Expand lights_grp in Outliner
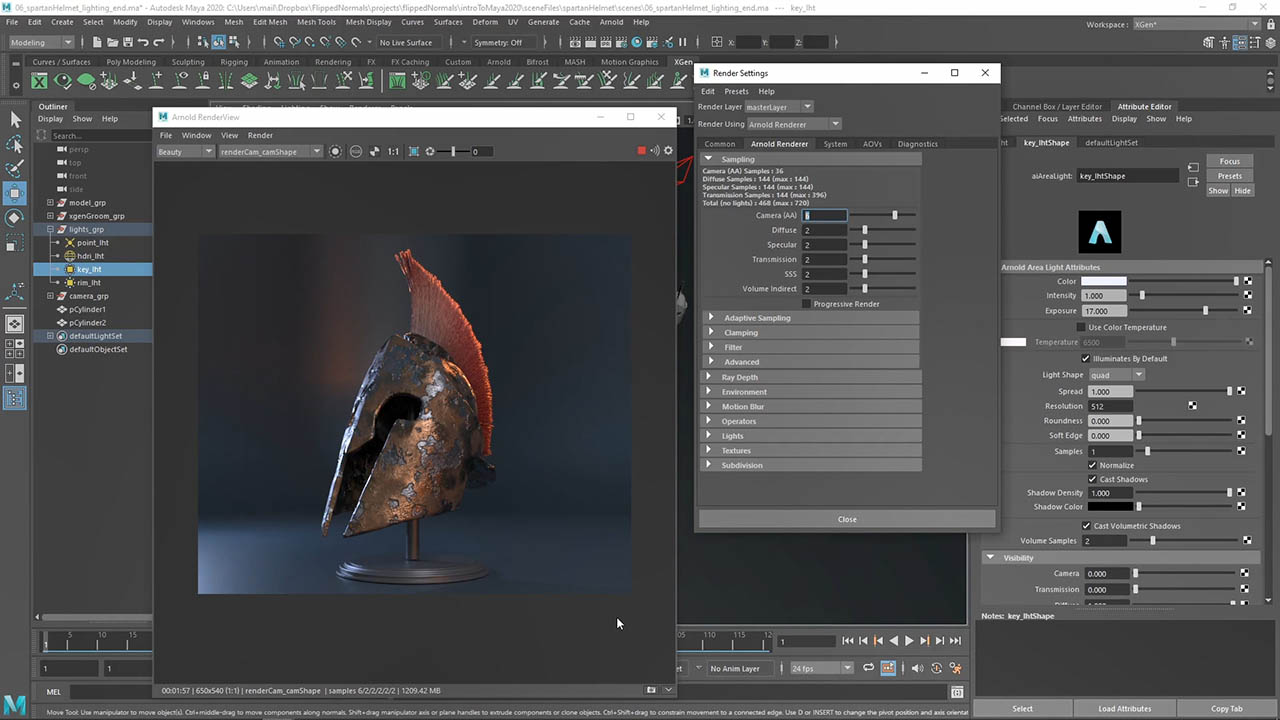 pyautogui.click(x=50, y=229)
